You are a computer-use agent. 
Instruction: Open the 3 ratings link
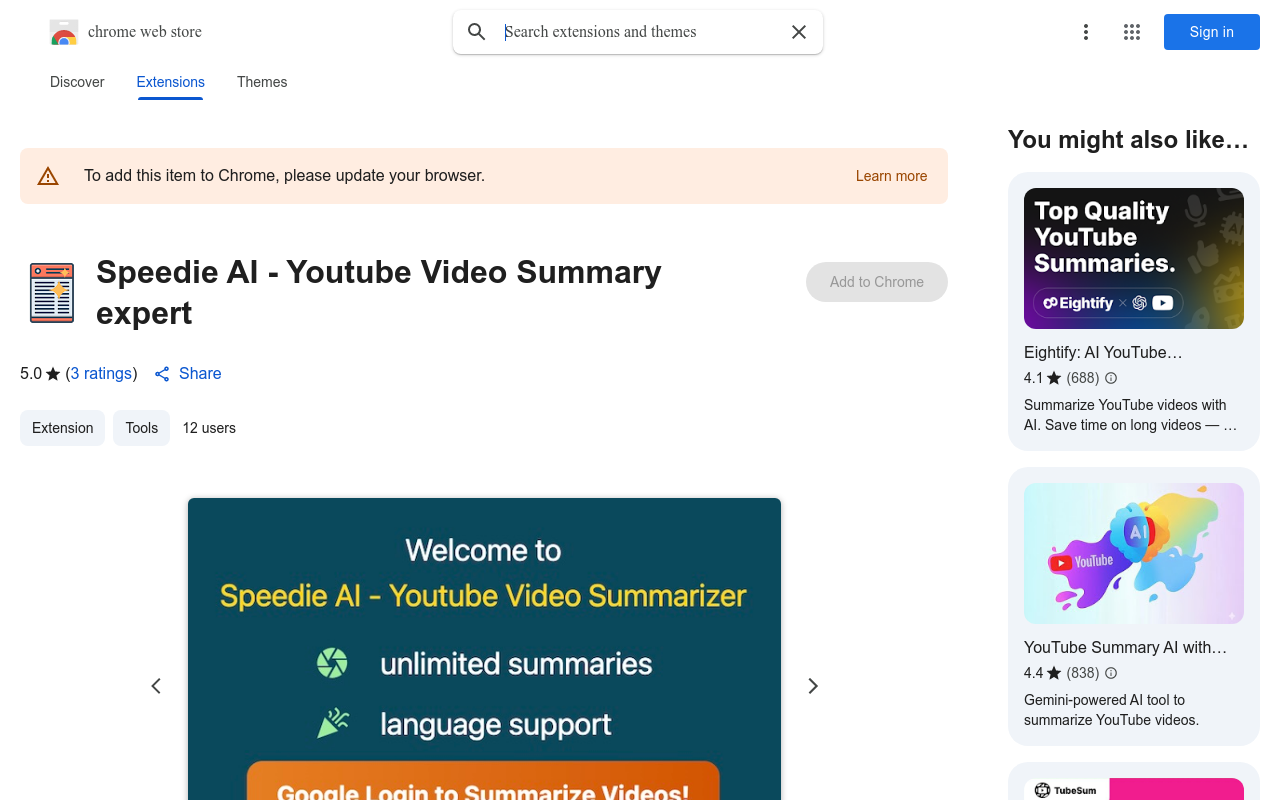pos(102,373)
